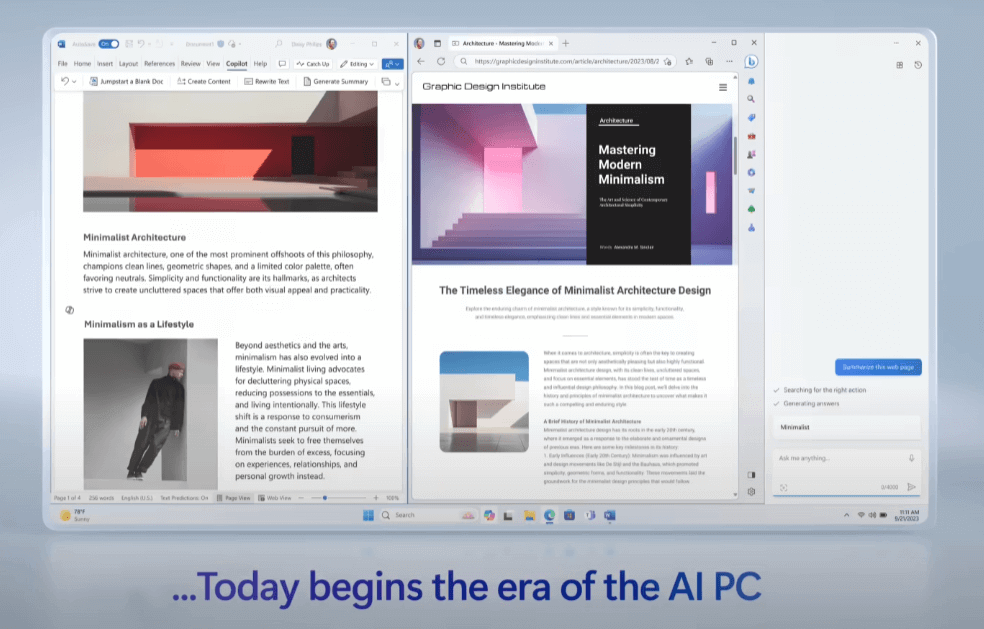Screen dimensions: 984x629
Task: Click the Catch Up icon in Word
Action: coord(301,63)
